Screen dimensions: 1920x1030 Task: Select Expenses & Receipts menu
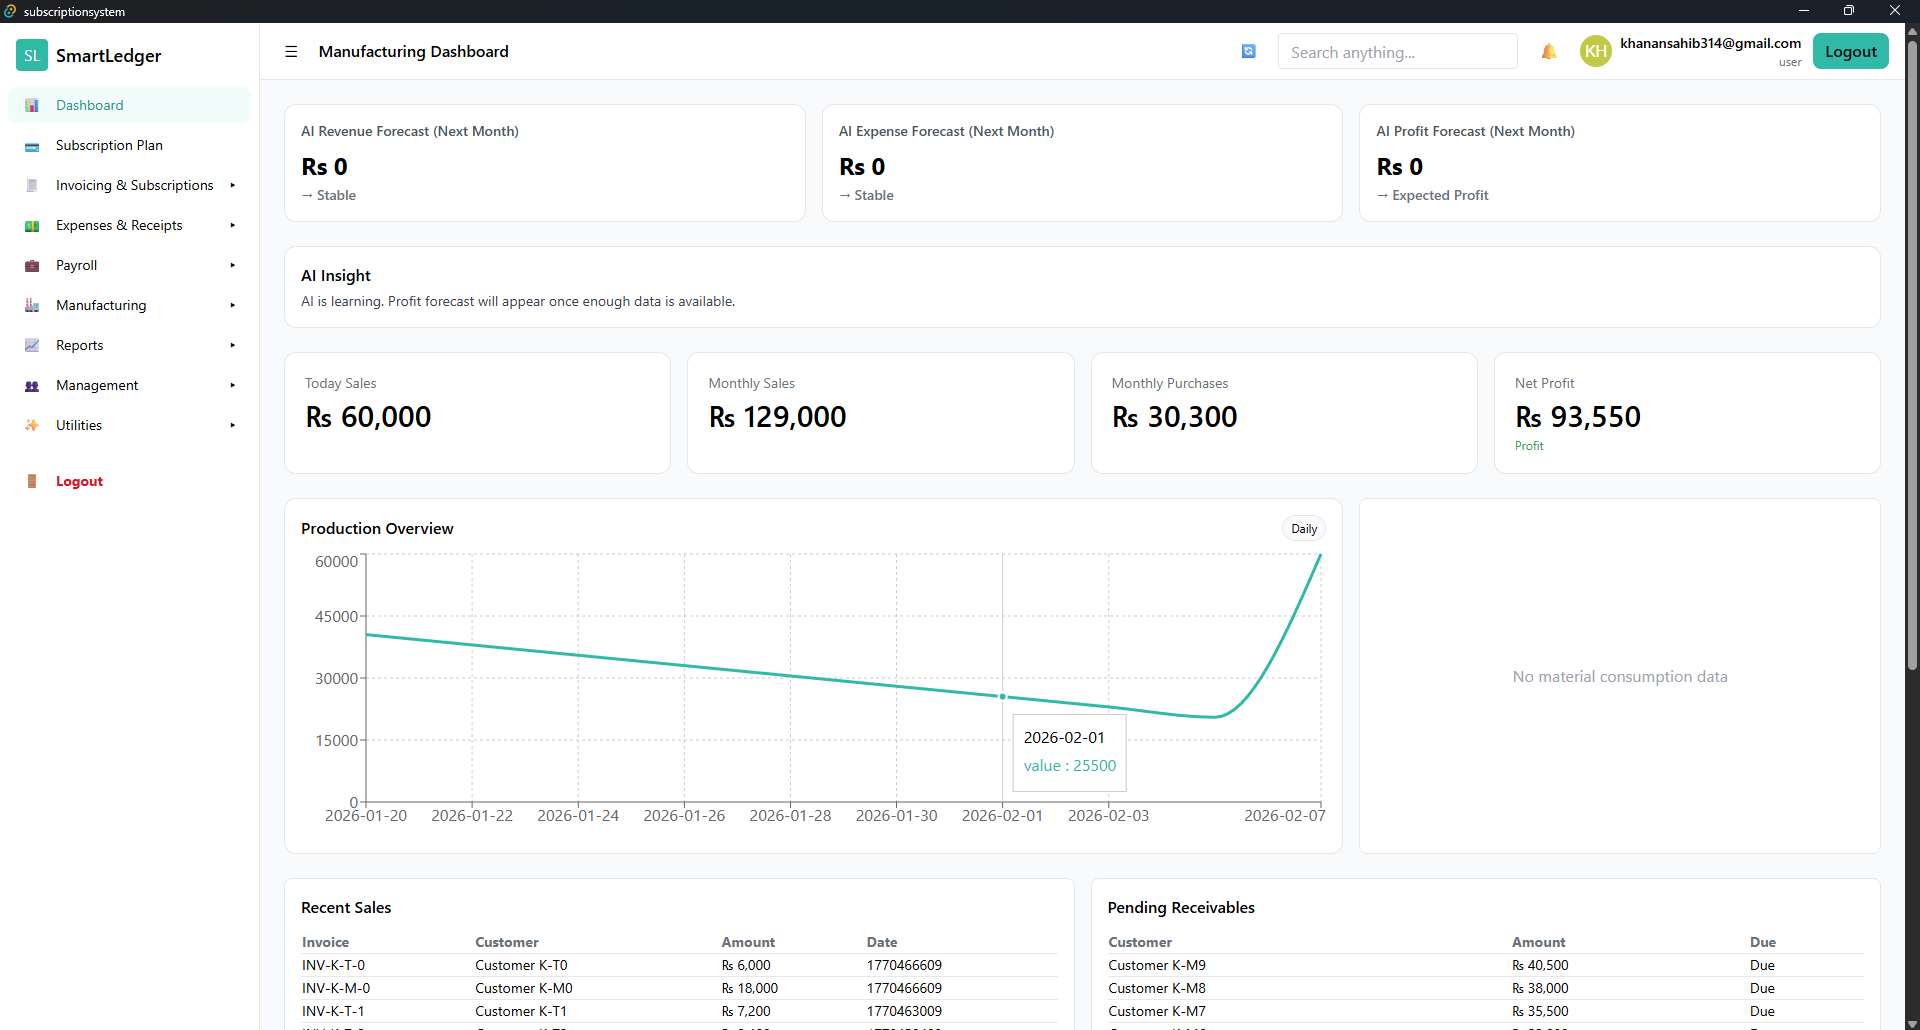click(129, 225)
